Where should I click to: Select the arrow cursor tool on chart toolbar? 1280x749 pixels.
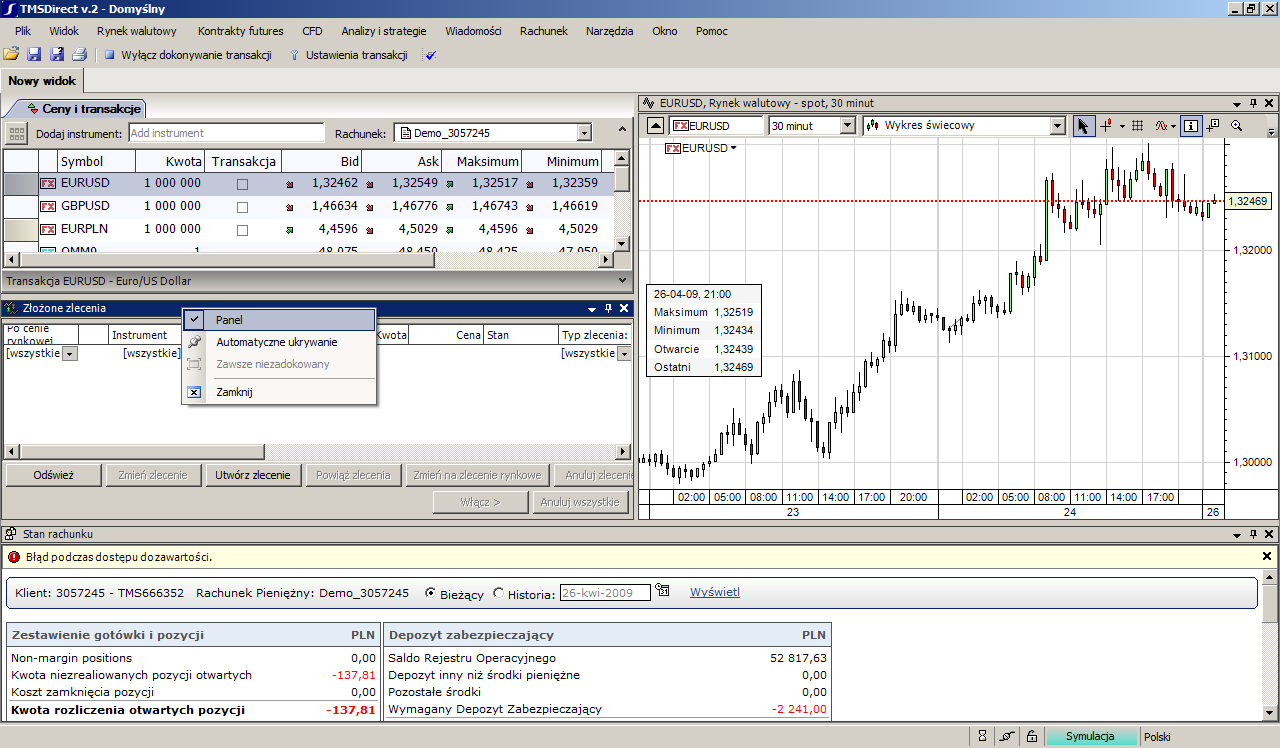[1084, 126]
